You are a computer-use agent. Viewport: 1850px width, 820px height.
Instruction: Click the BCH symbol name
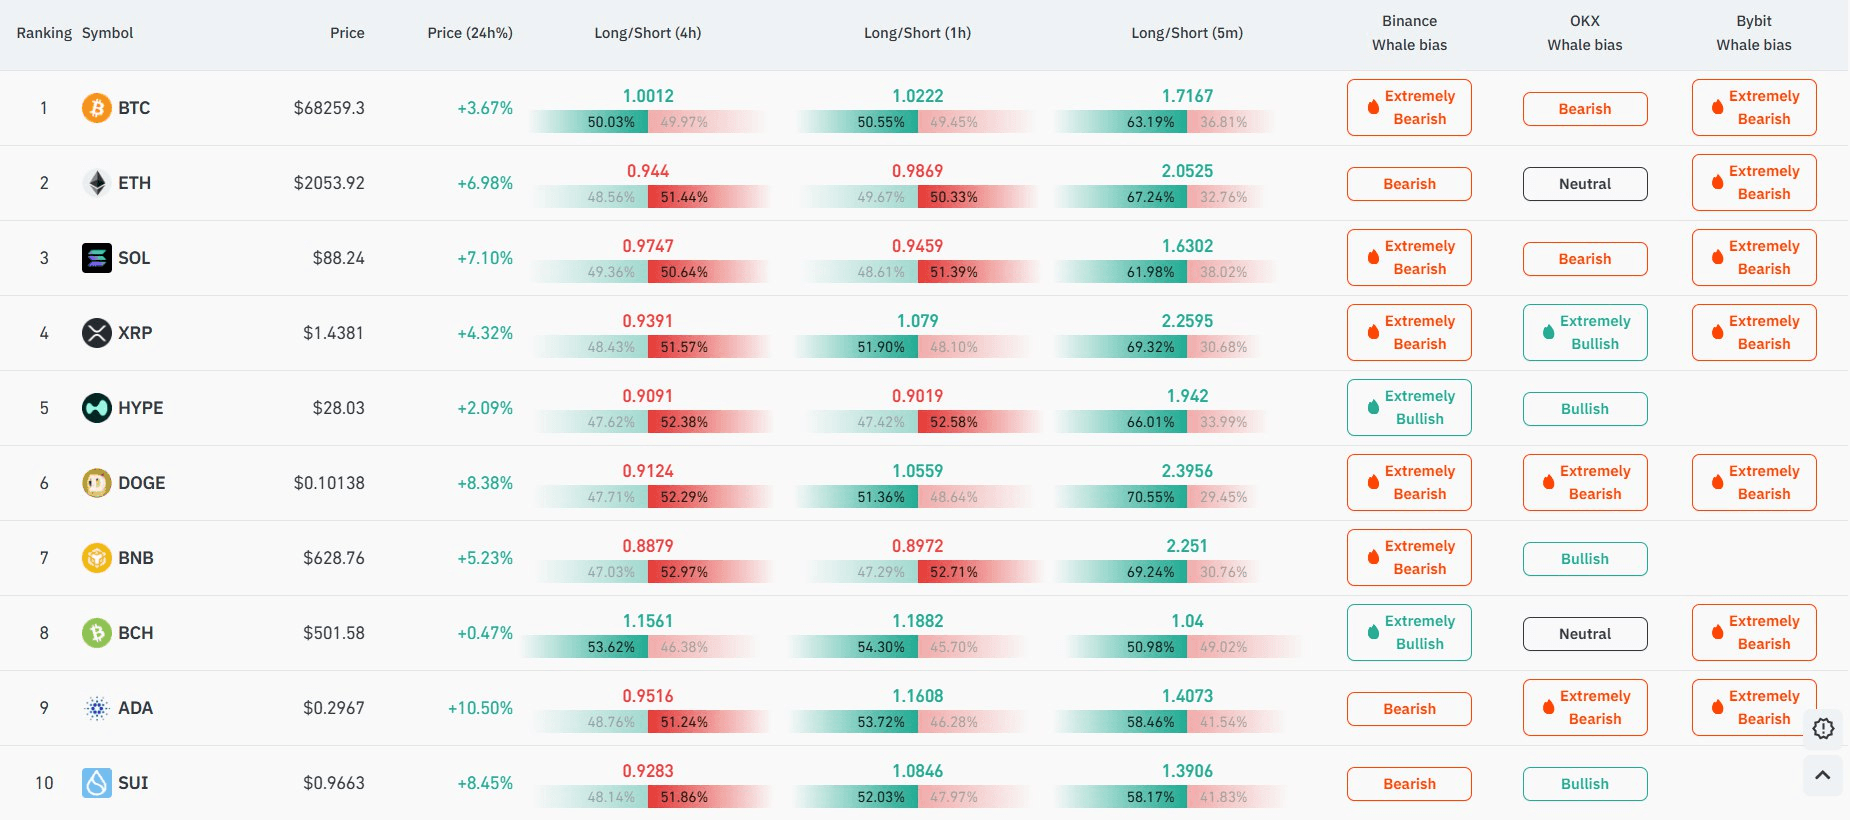click(136, 633)
